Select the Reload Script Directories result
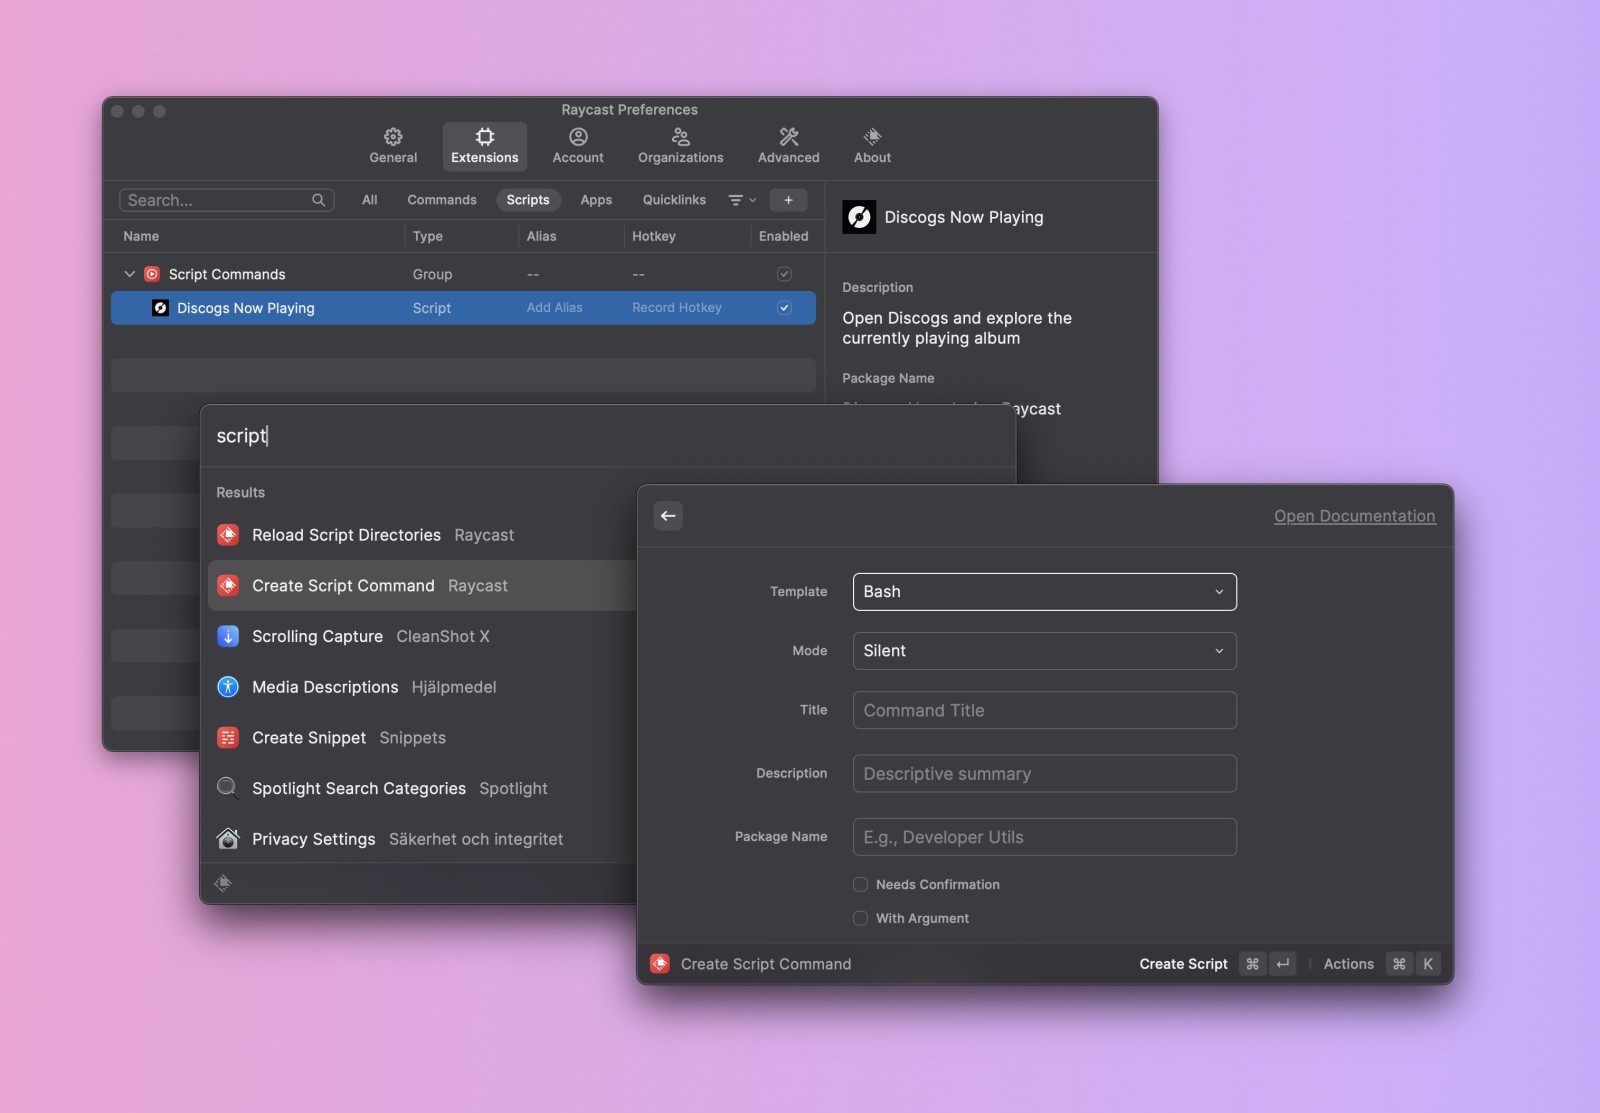 pos(422,535)
